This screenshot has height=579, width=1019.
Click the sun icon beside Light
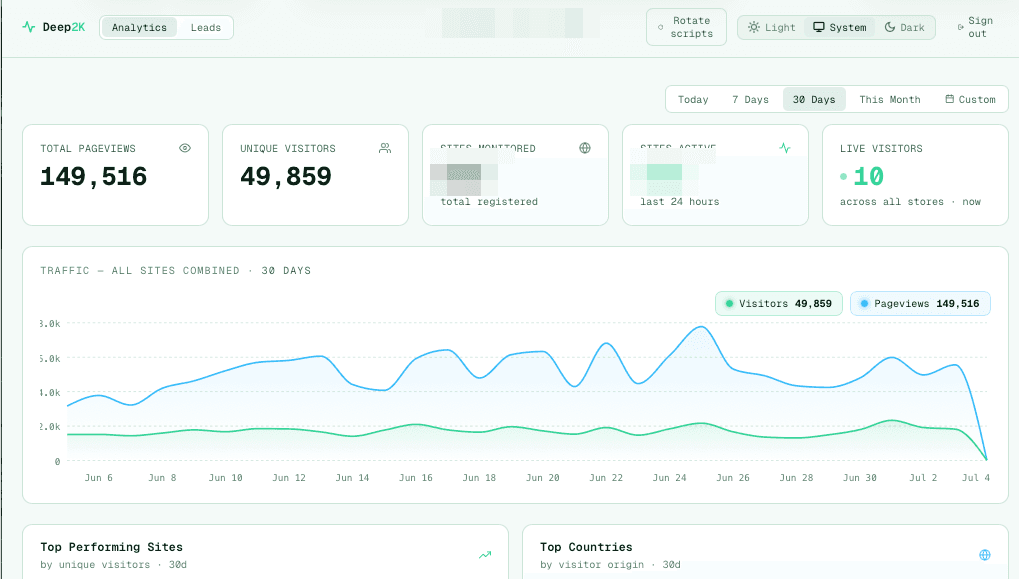coord(753,27)
